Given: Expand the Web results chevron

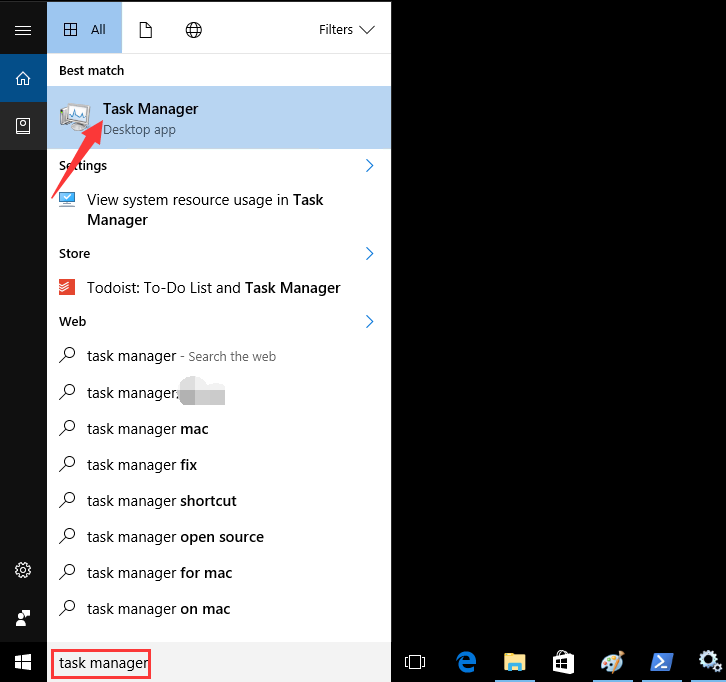Looking at the screenshot, I should (x=369, y=321).
